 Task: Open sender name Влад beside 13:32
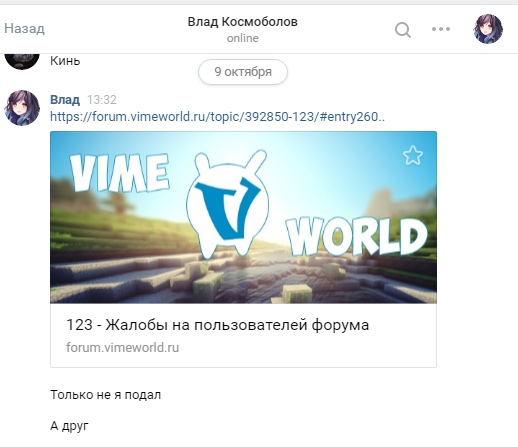[65, 100]
